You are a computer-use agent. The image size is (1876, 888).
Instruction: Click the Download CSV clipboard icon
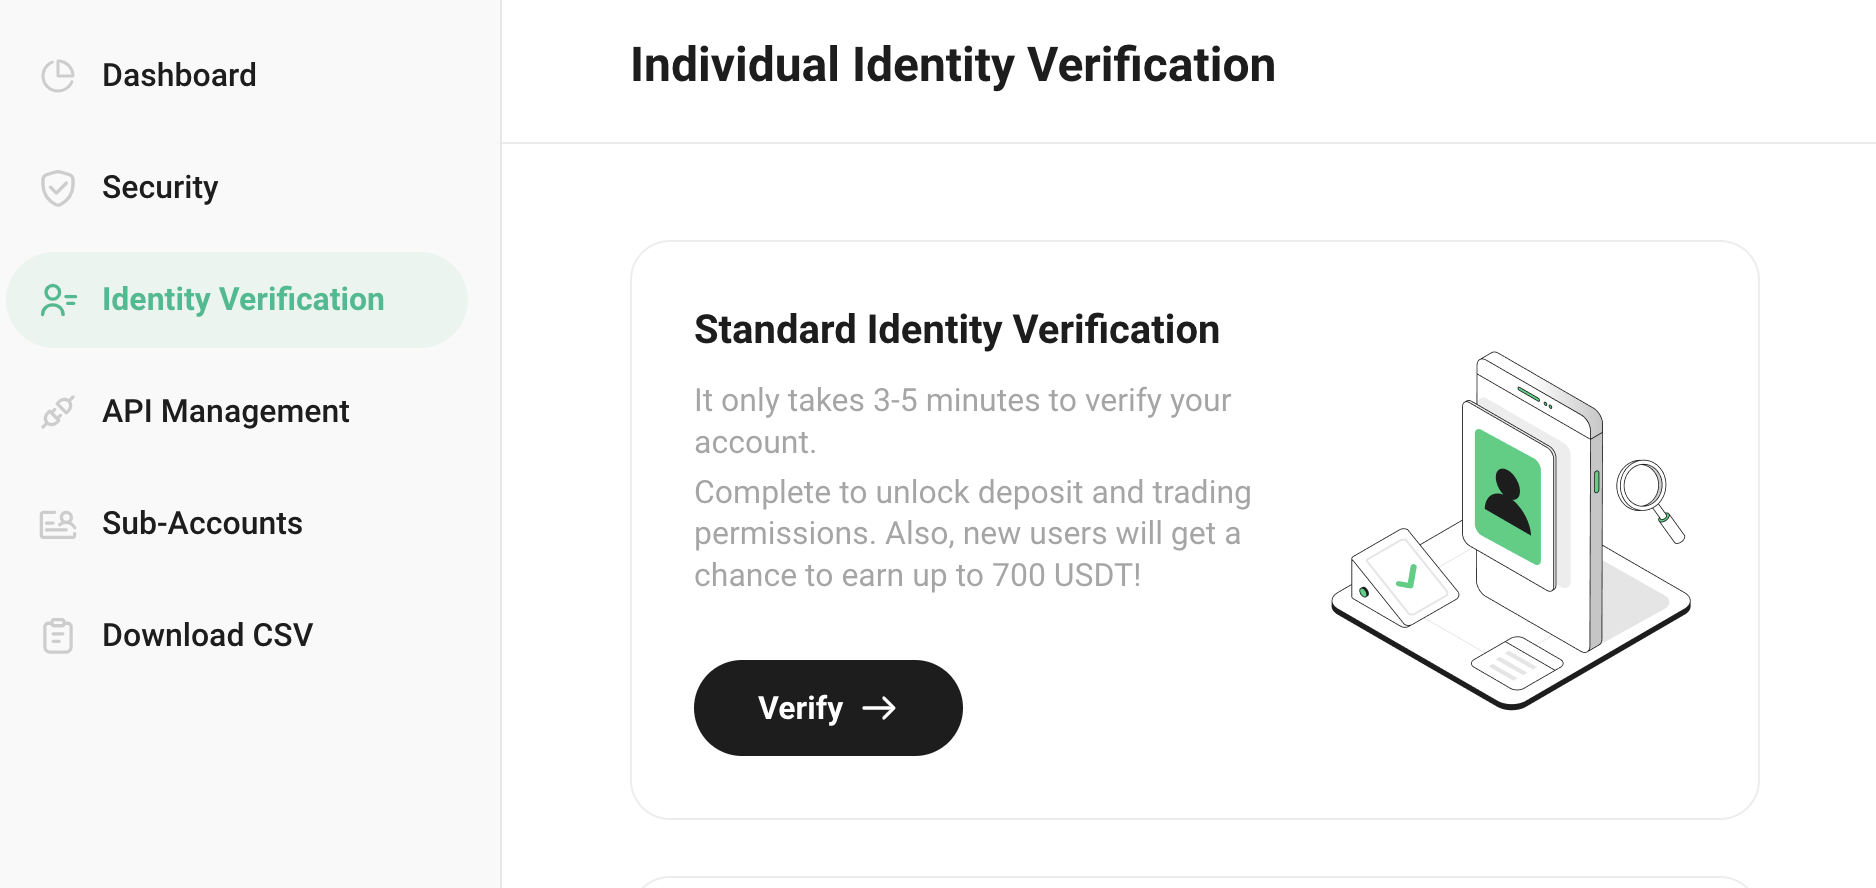(58, 636)
